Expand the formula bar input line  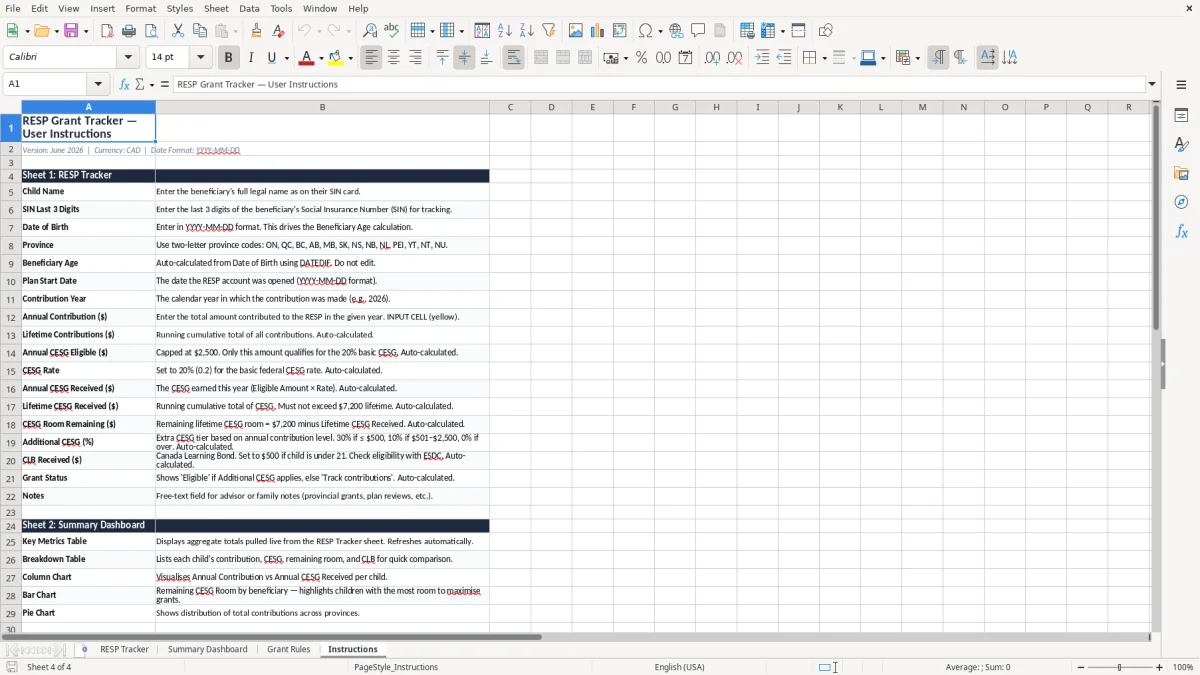(1152, 84)
